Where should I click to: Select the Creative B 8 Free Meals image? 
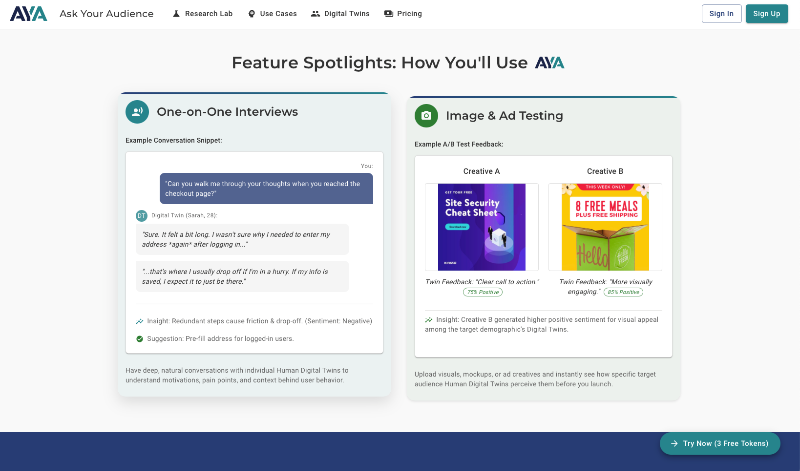(x=604, y=227)
